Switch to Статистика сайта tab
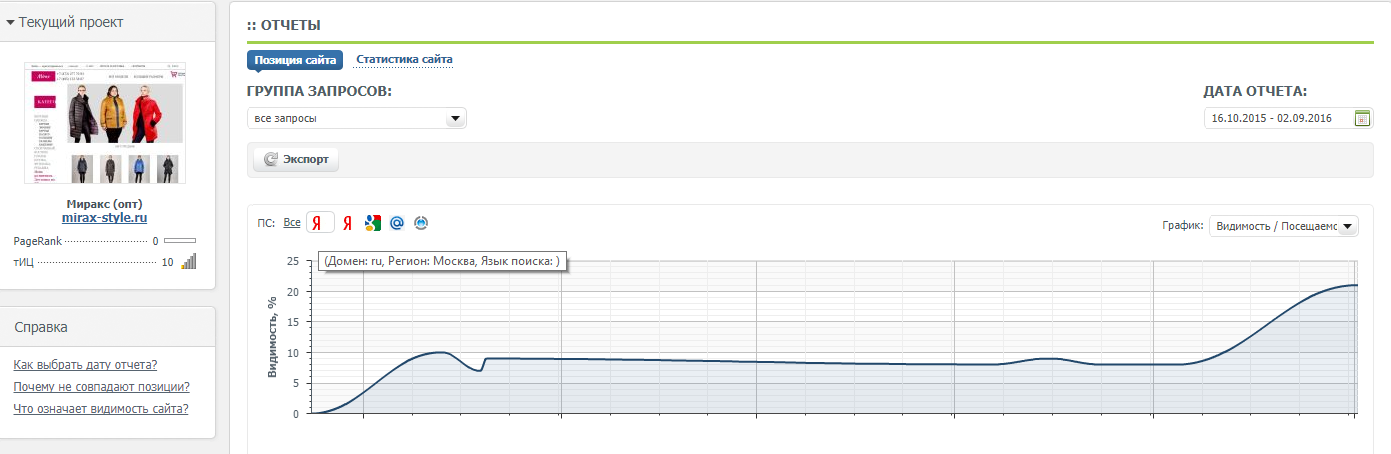Viewport: 1391px width, 454px height. (x=404, y=60)
